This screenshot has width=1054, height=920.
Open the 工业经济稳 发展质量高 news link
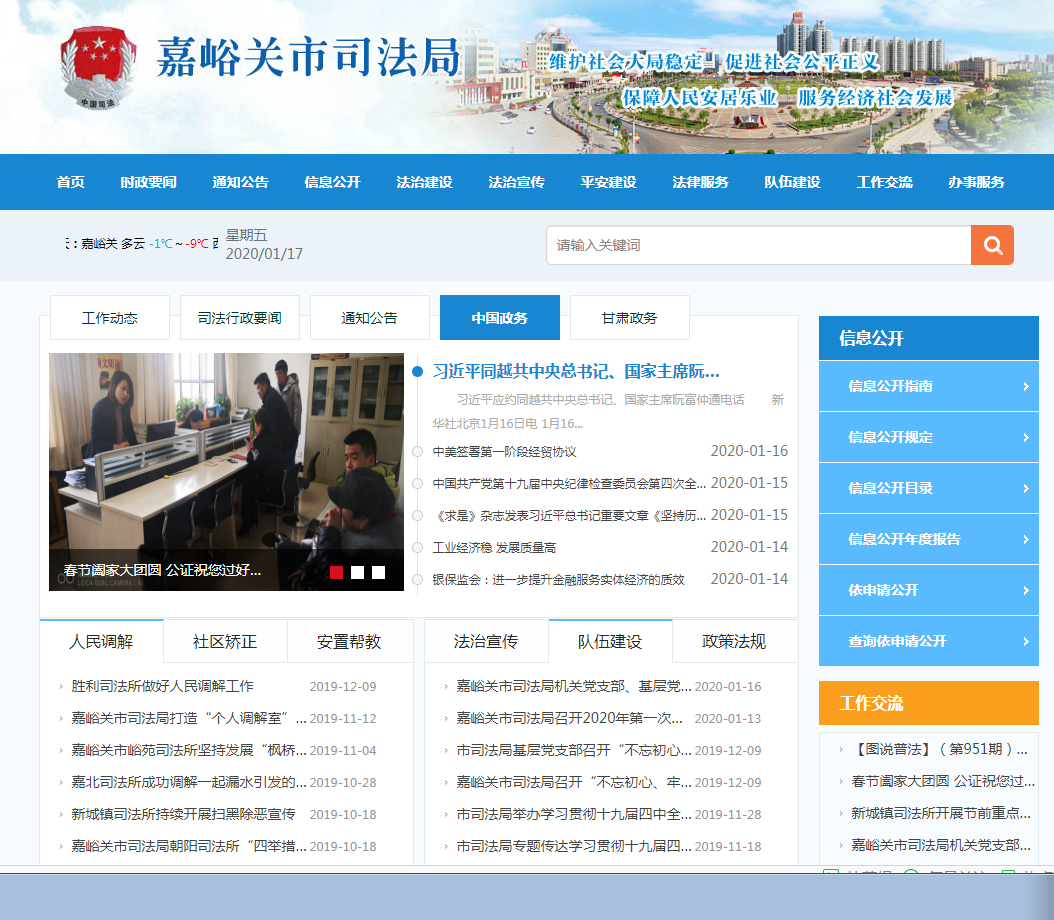[x=494, y=547]
